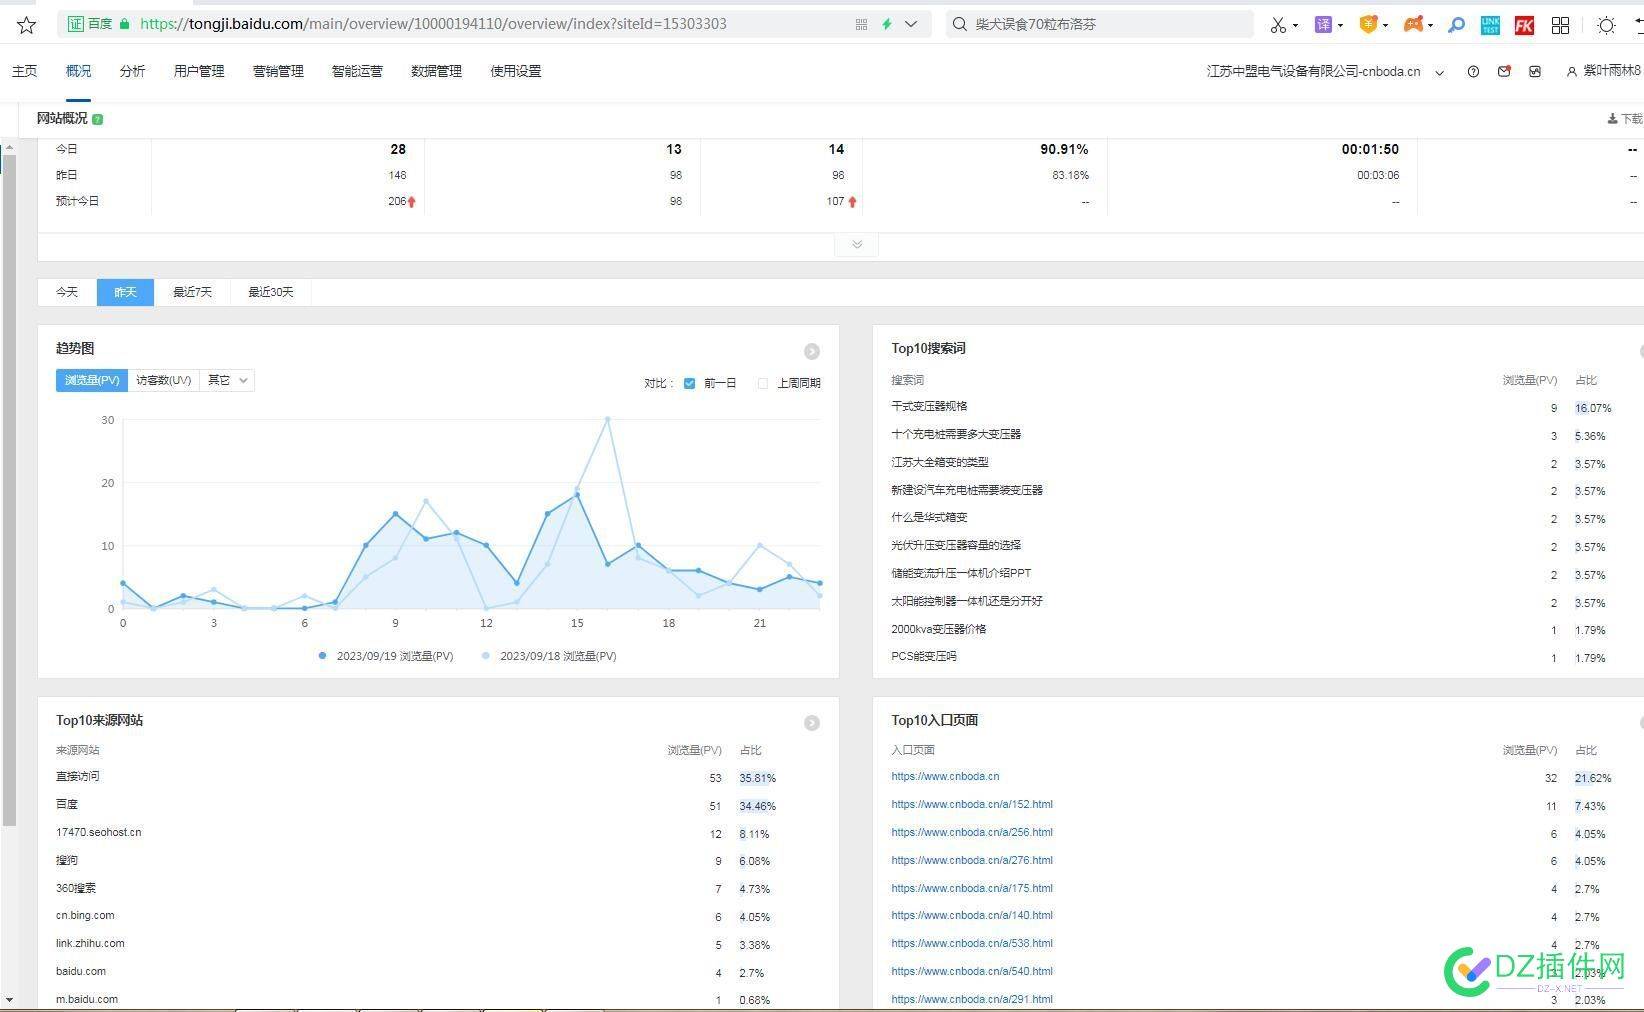1644x1012 pixels.
Task: Click the green lightning speed-mode icon
Action: [887, 24]
